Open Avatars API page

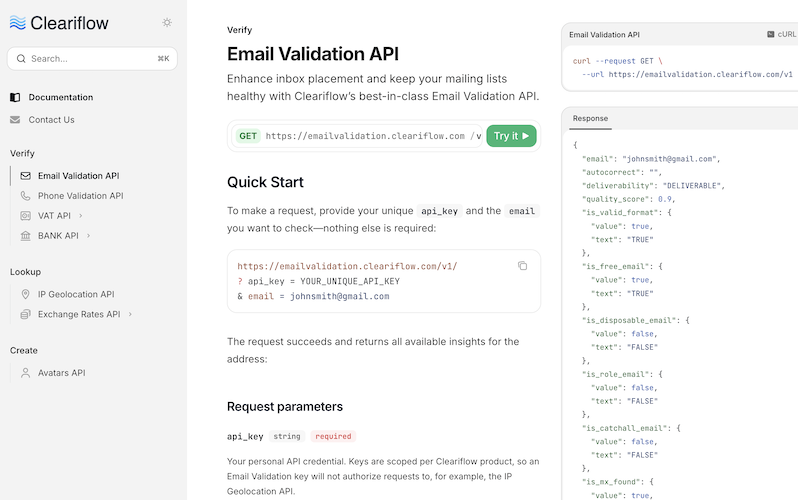[x=62, y=373]
